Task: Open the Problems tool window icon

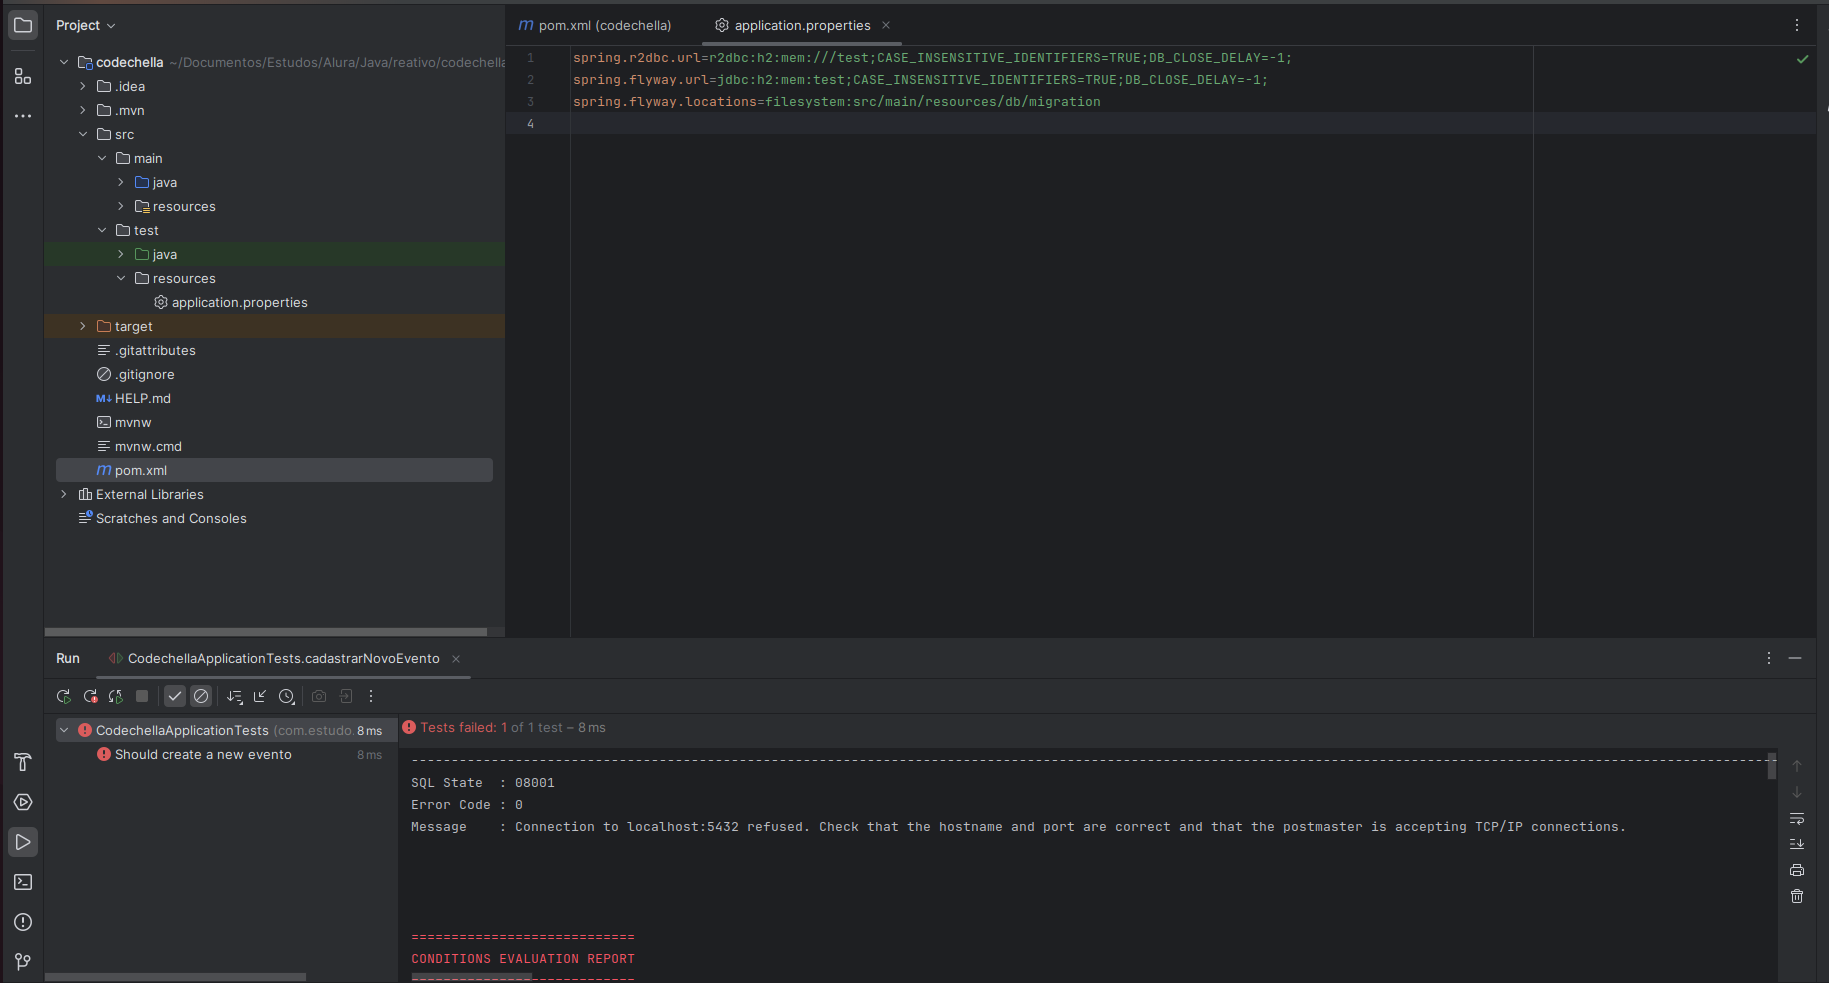Action: [x=23, y=922]
